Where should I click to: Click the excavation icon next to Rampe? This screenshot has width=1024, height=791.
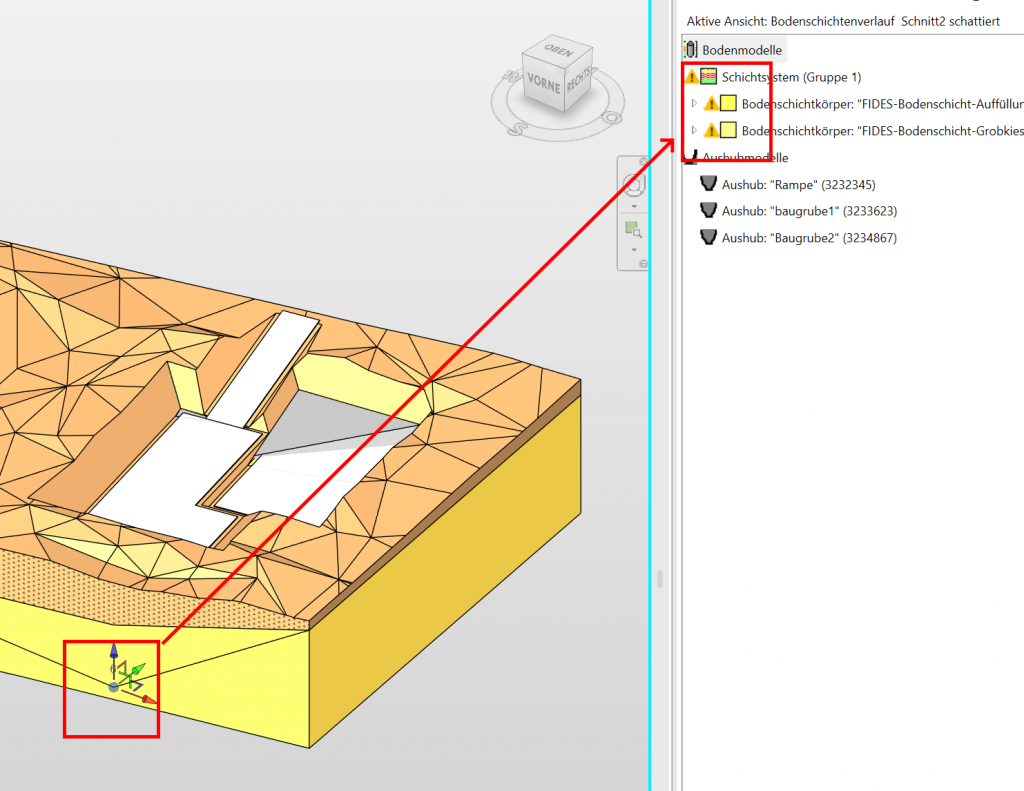click(x=709, y=184)
